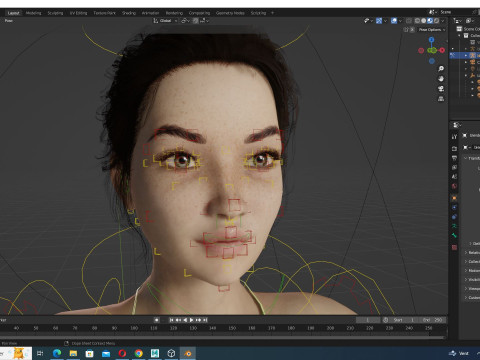480x360 pixels.
Task: Expand the selected armature in outliner
Action: pyautogui.click(x=466, y=55)
